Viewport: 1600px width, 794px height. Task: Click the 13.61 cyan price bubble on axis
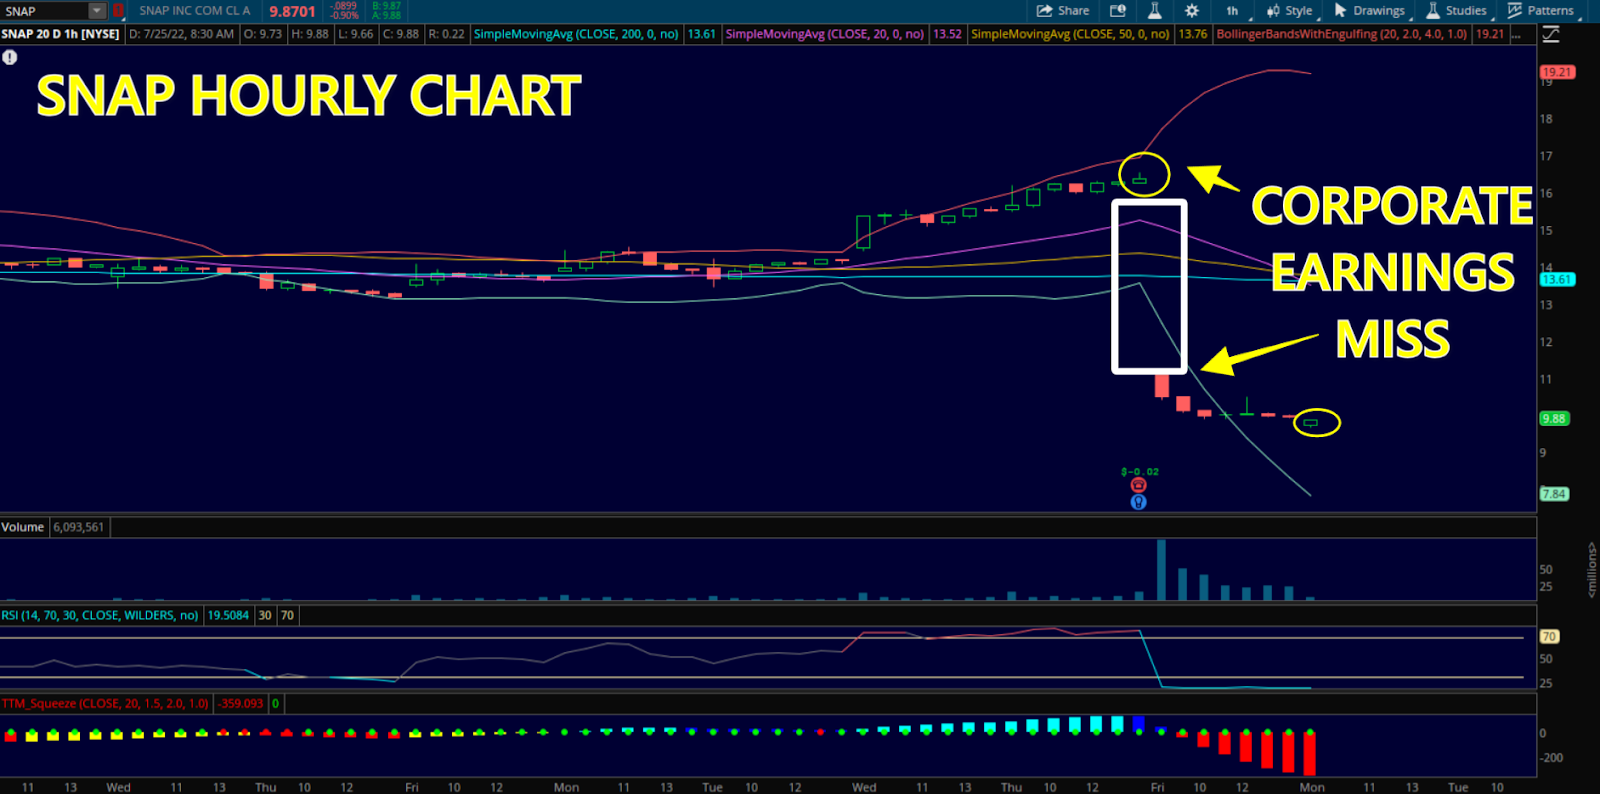click(1557, 279)
